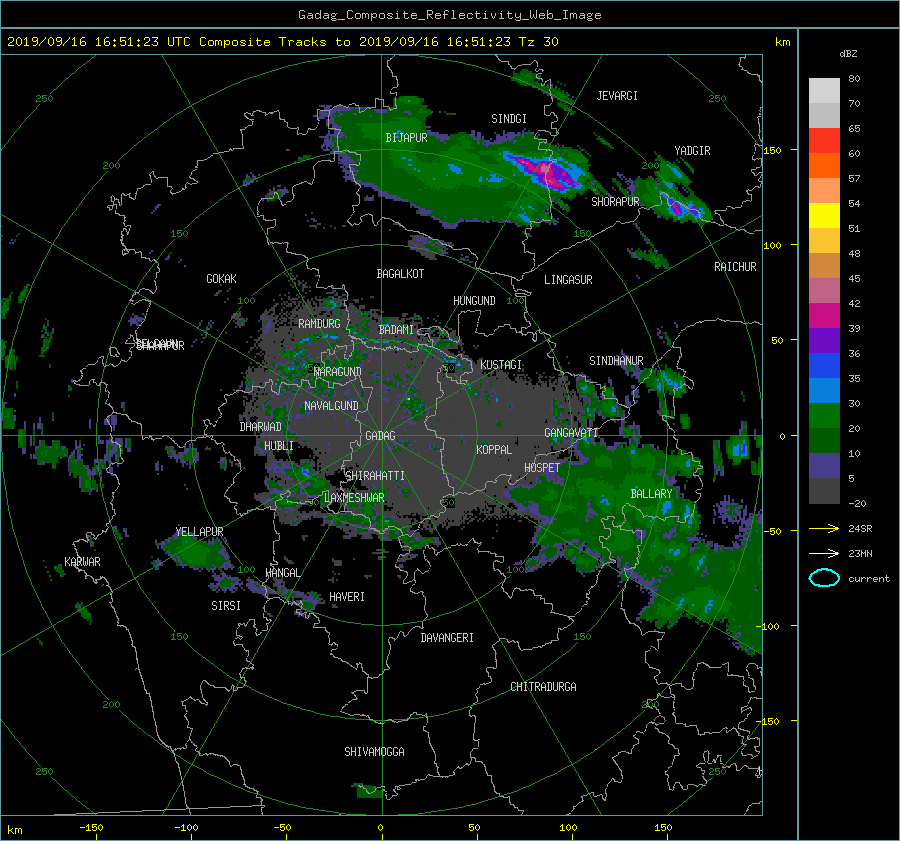The width and height of the screenshot is (900, 841).
Task: Select the magenta 39 dBZ color swatch
Action: pos(824,315)
